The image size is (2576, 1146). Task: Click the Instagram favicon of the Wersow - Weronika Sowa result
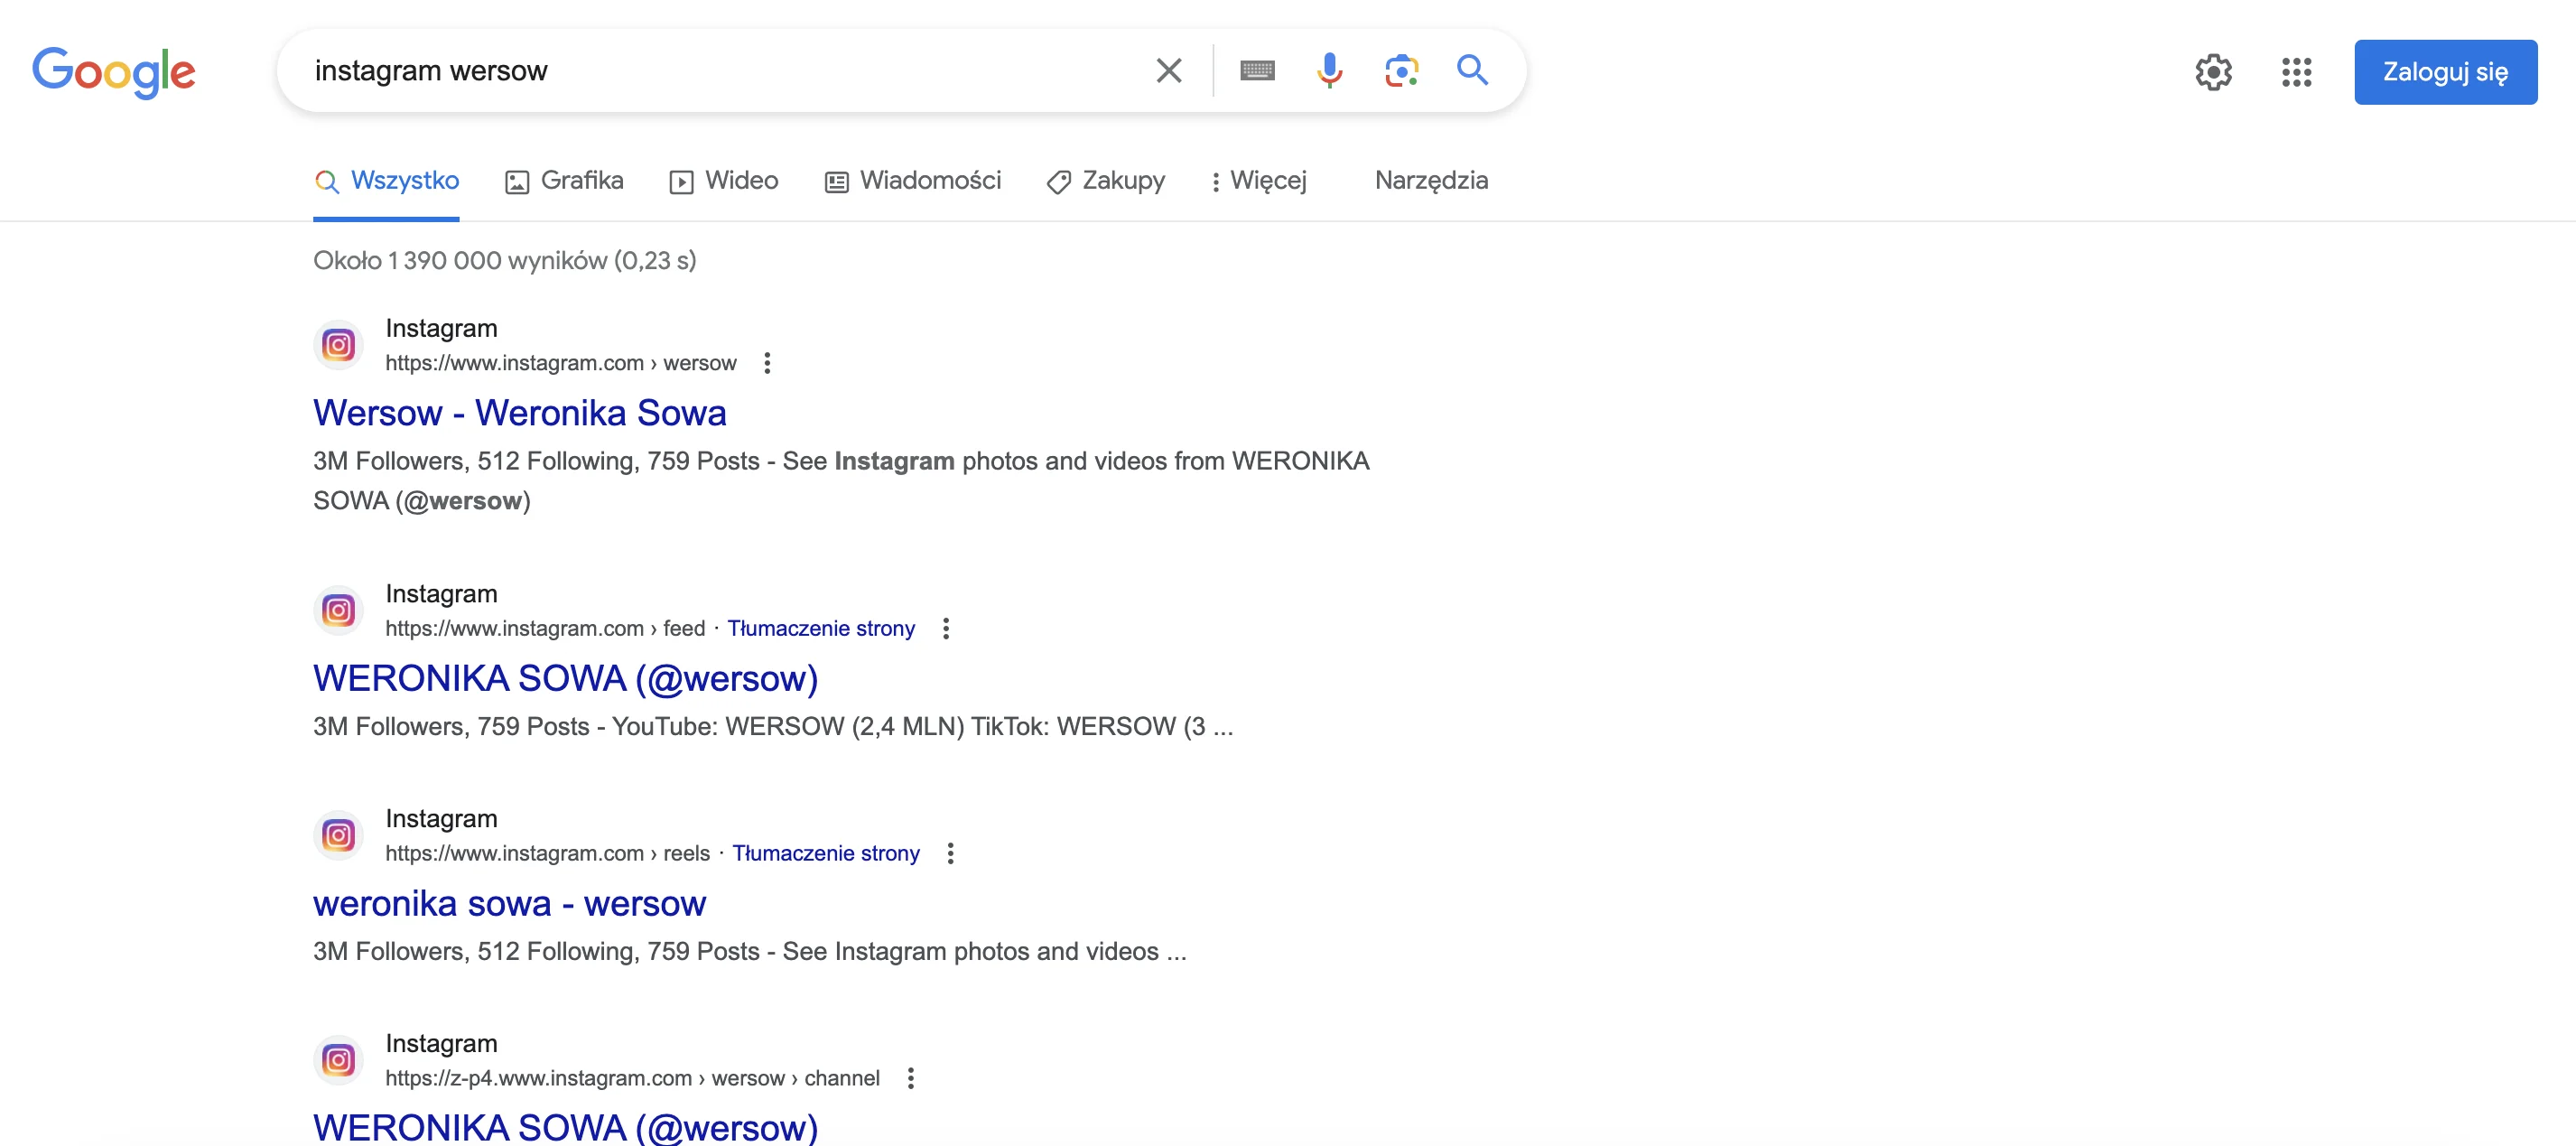[x=338, y=345]
